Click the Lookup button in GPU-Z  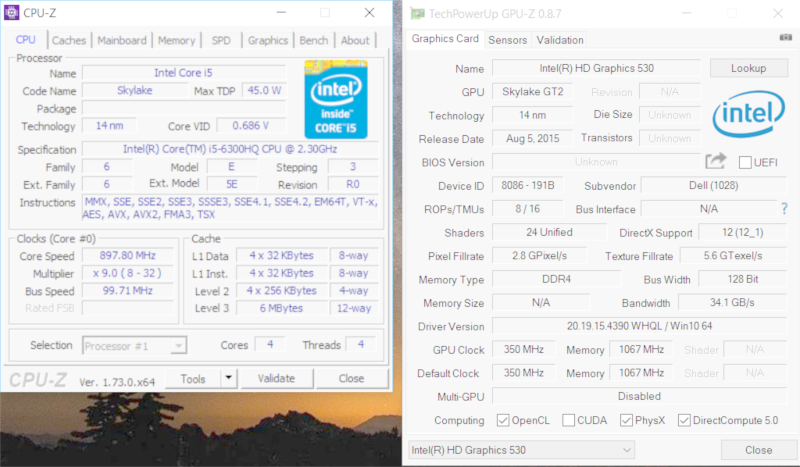[x=748, y=68]
